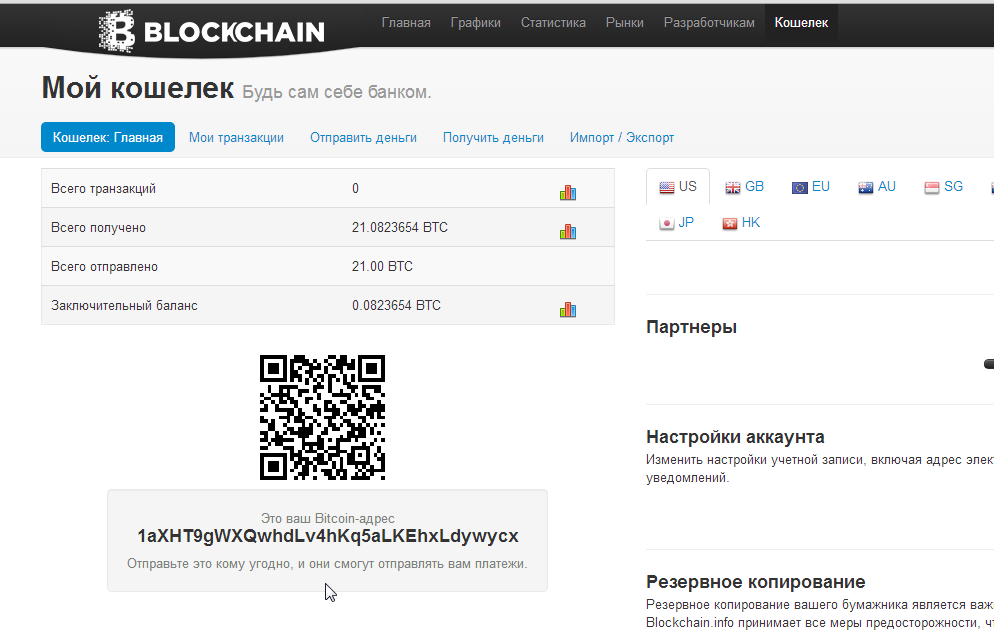Click the wallet QR code image

click(x=323, y=418)
